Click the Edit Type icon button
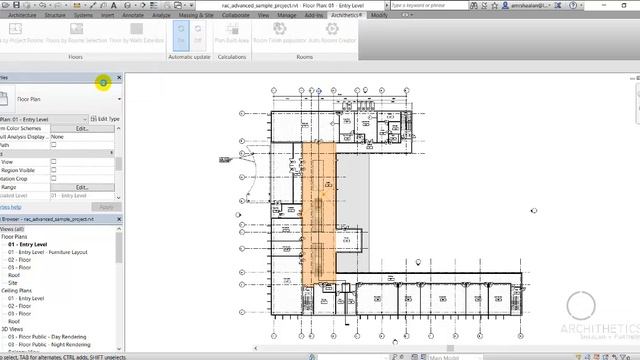Screen dimensions: 640x360 pos(105,119)
